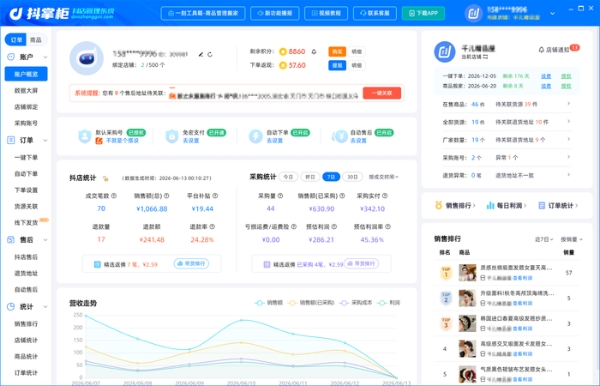Click the pencil edit icon beside account ID
The height and width of the screenshot is (386, 600).
click(x=201, y=54)
